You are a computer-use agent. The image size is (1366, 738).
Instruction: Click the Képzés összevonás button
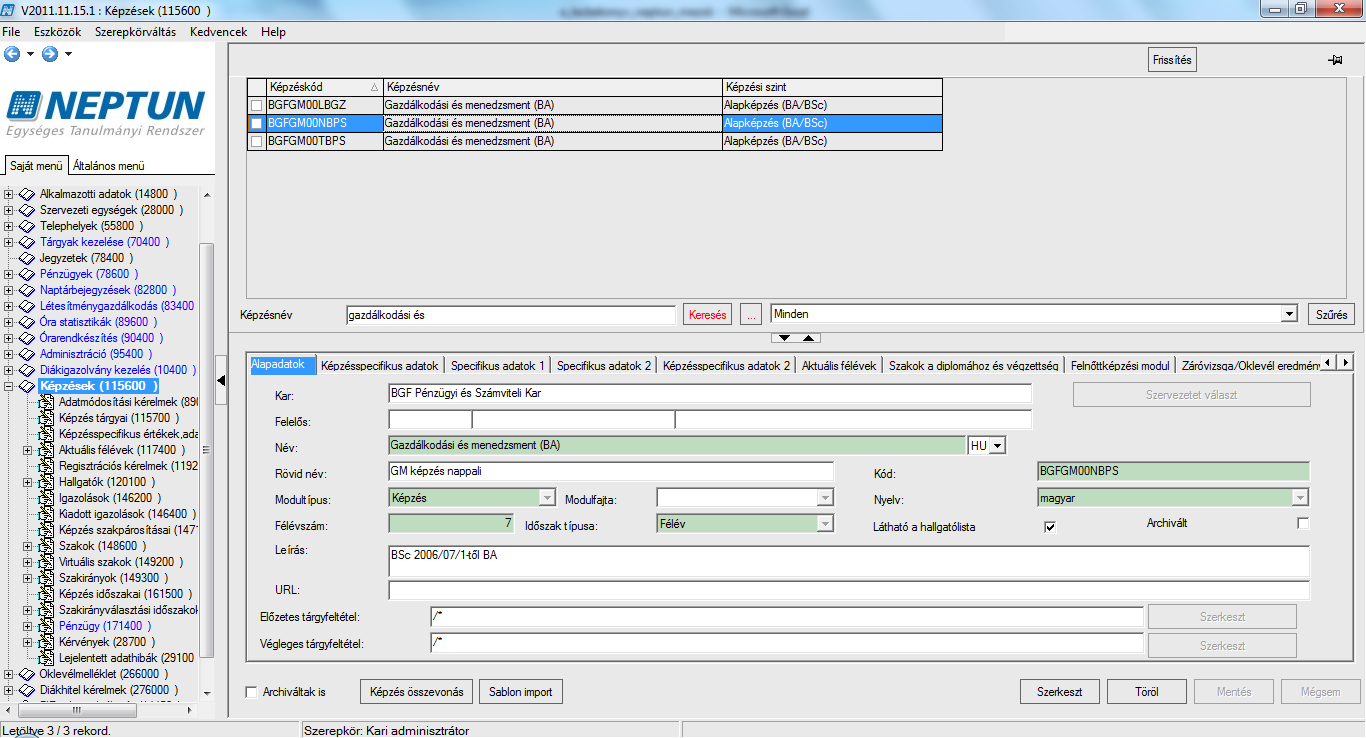pyautogui.click(x=416, y=691)
